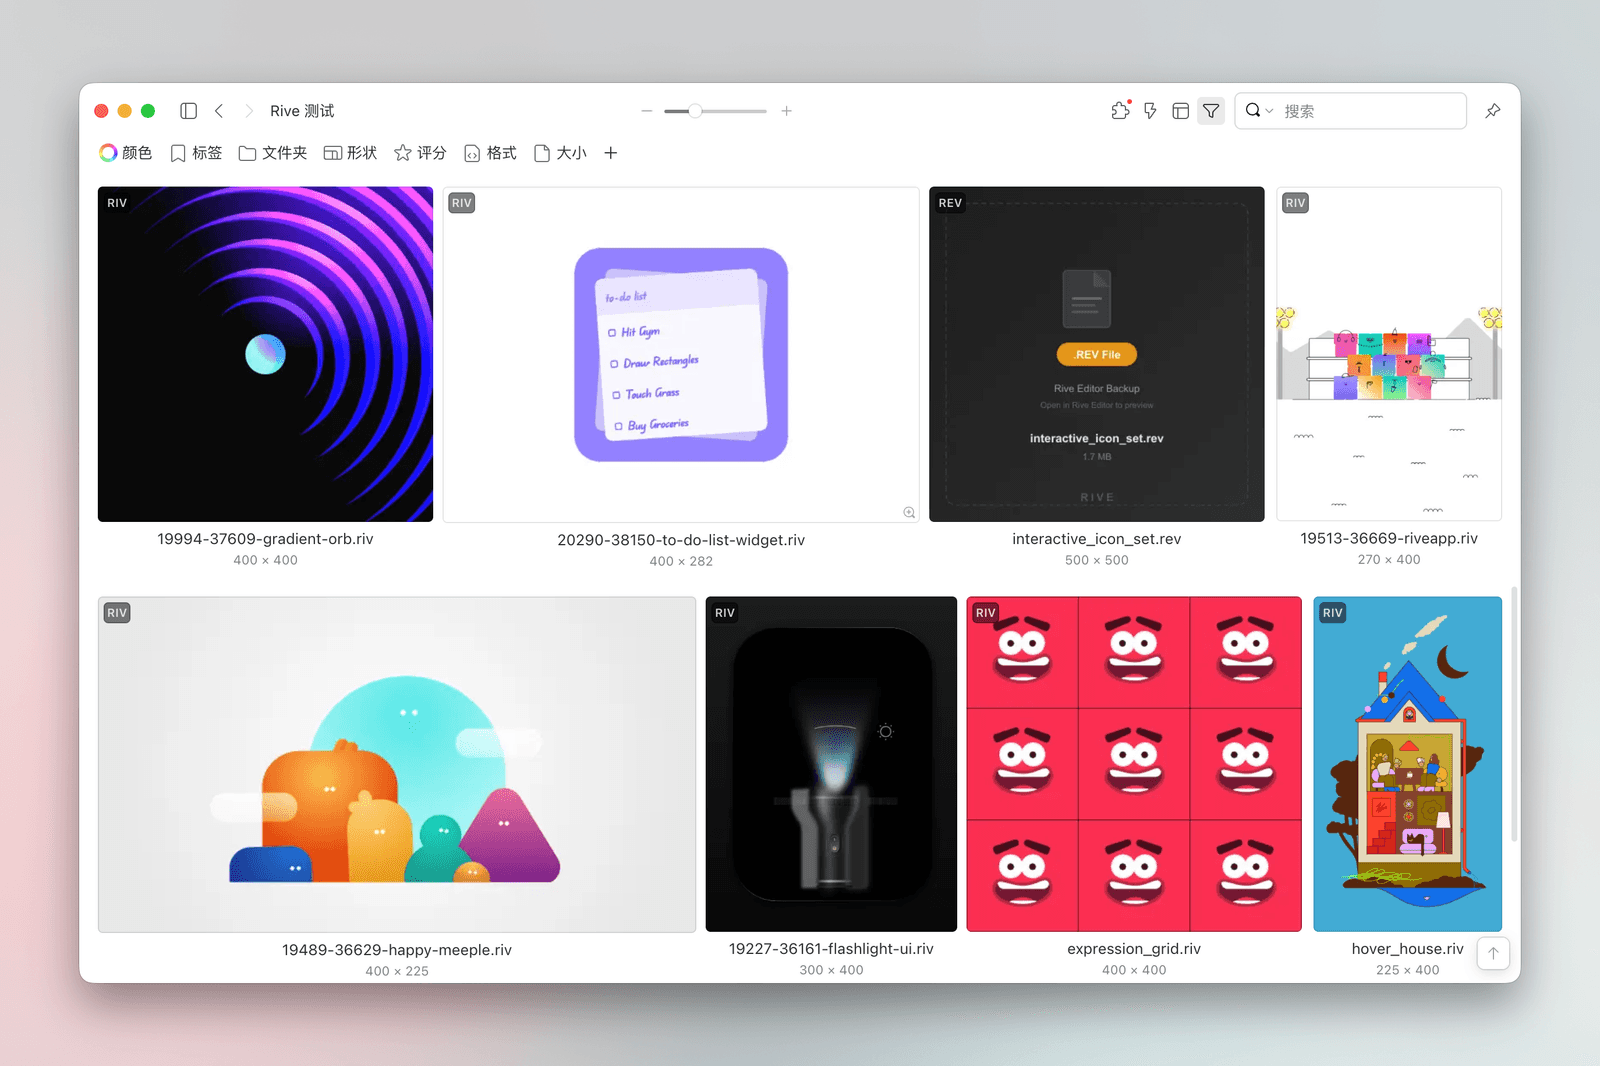1600x1066 pixels.
Task: Click the zoom out minus icon
Action: 647,111
